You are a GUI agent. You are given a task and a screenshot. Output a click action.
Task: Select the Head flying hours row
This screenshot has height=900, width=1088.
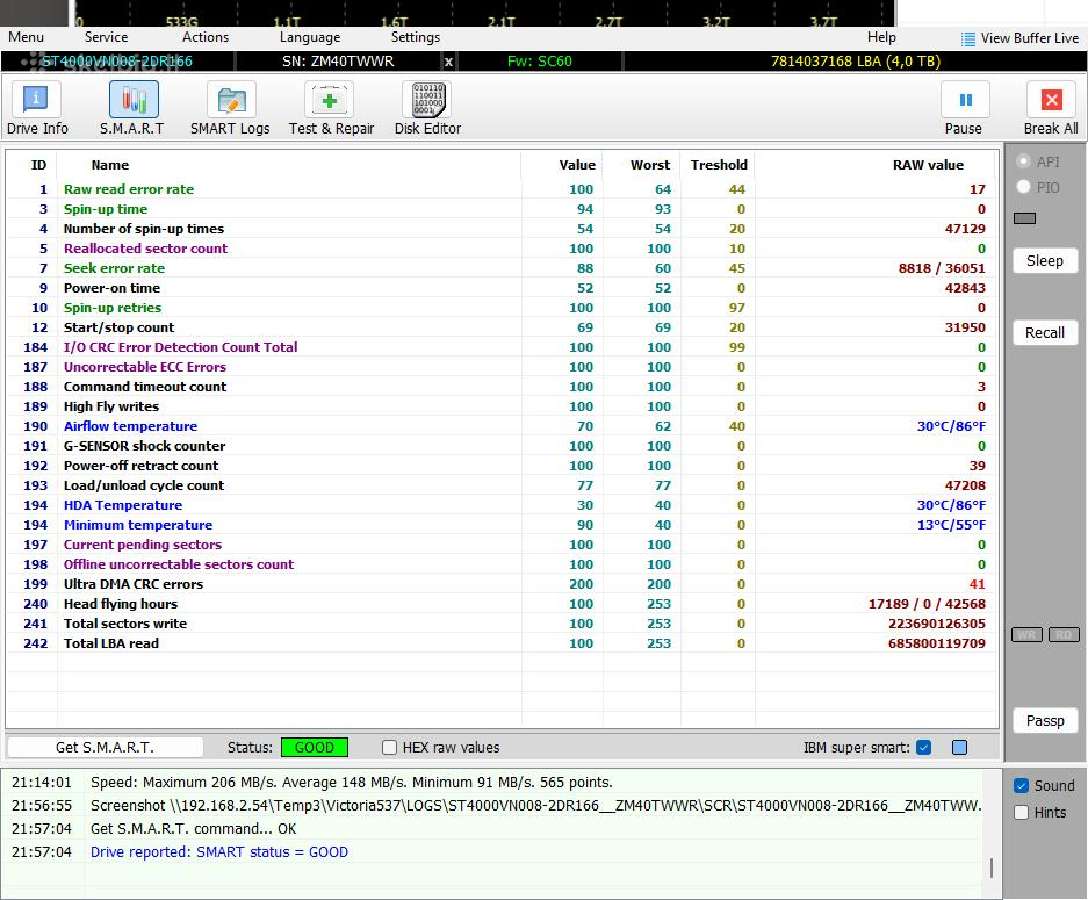pos(502,604)
